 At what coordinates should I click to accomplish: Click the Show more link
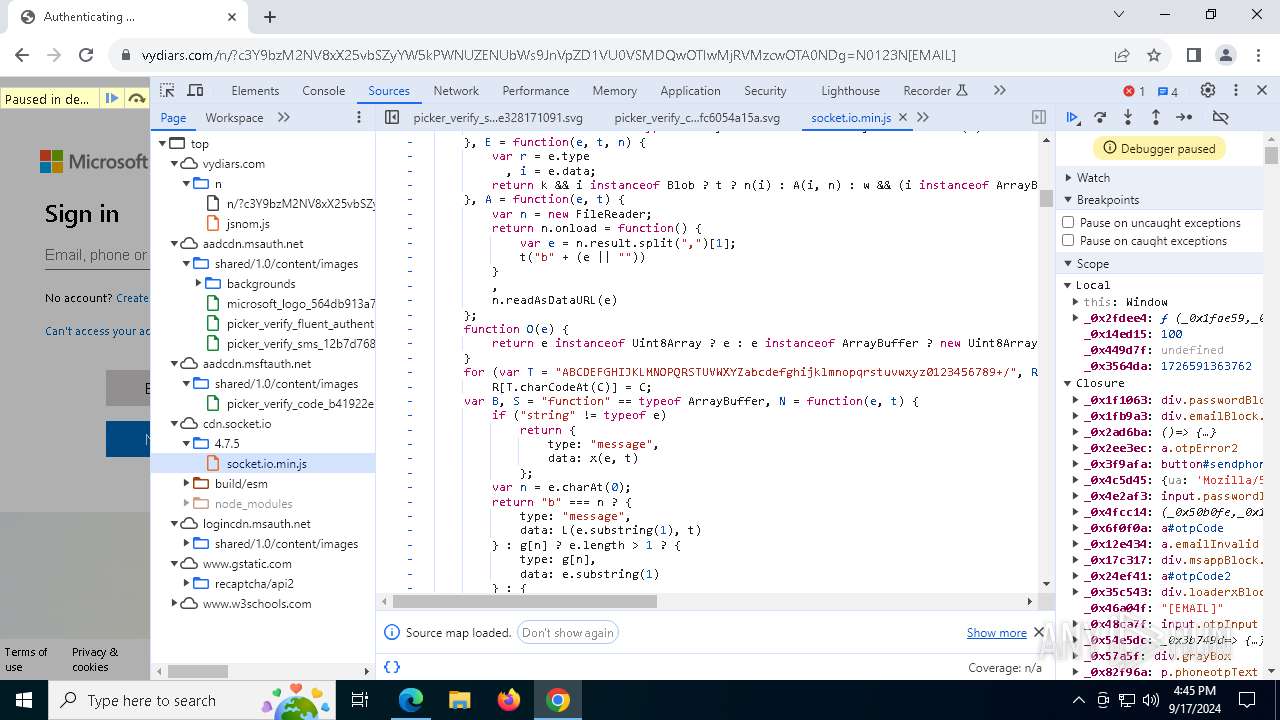tap(996, 632)
